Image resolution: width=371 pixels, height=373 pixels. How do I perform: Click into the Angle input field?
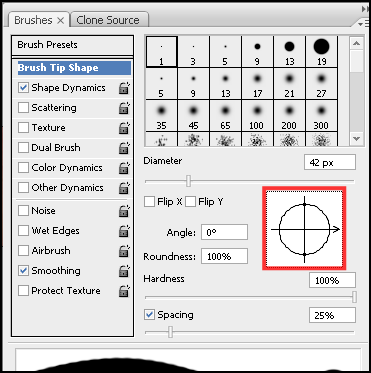coord(224,232)
